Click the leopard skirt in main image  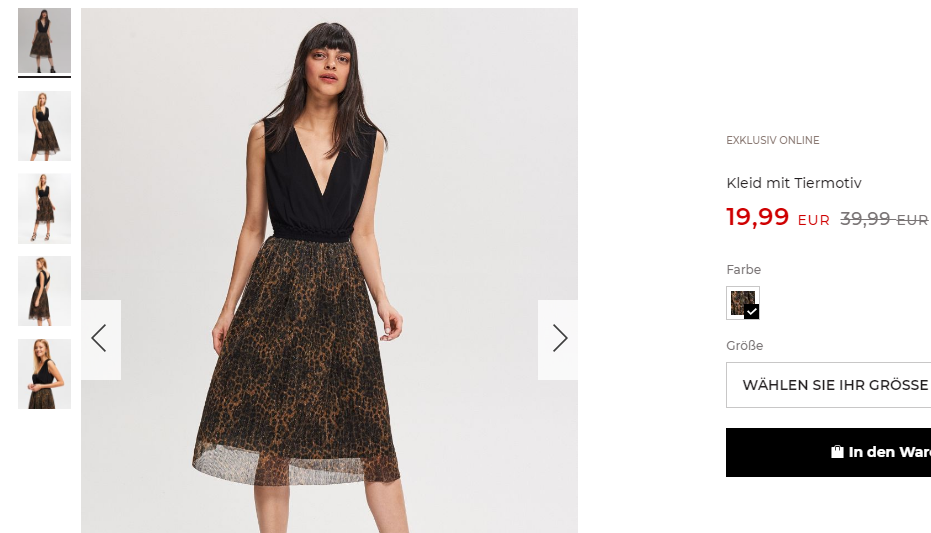point(297,362)
